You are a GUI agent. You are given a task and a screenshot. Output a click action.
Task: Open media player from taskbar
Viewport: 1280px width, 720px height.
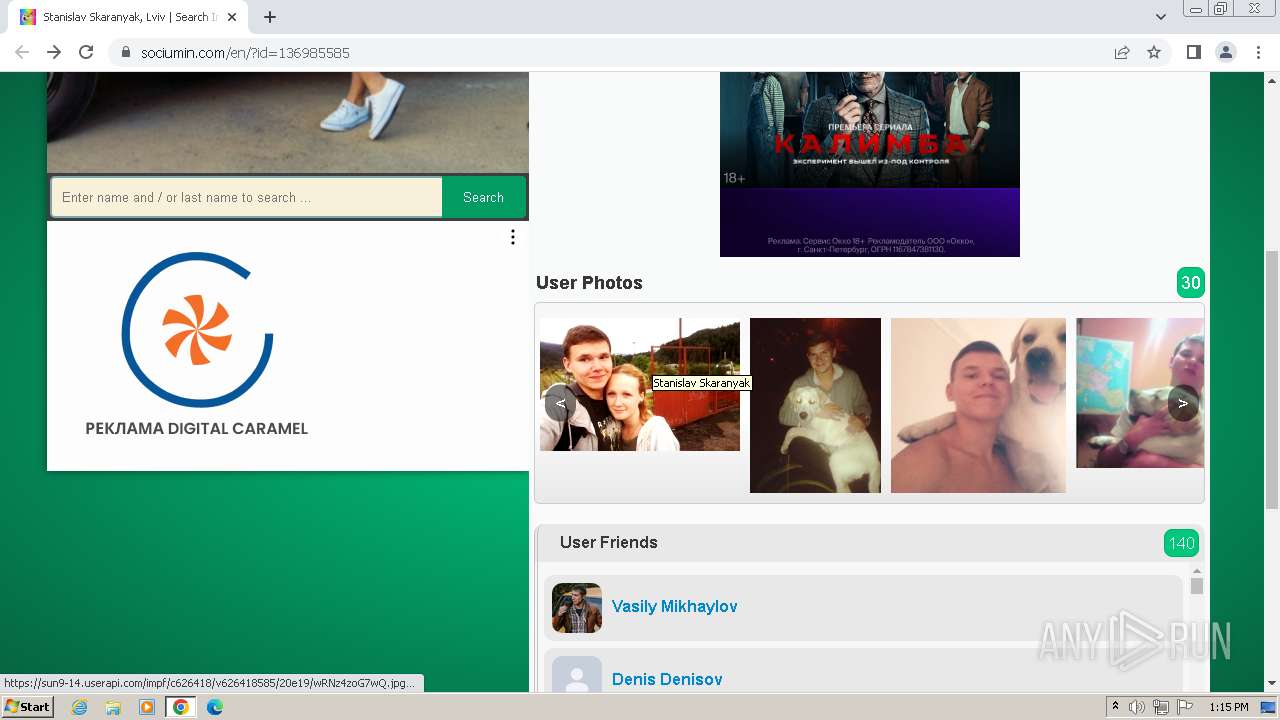147,707
